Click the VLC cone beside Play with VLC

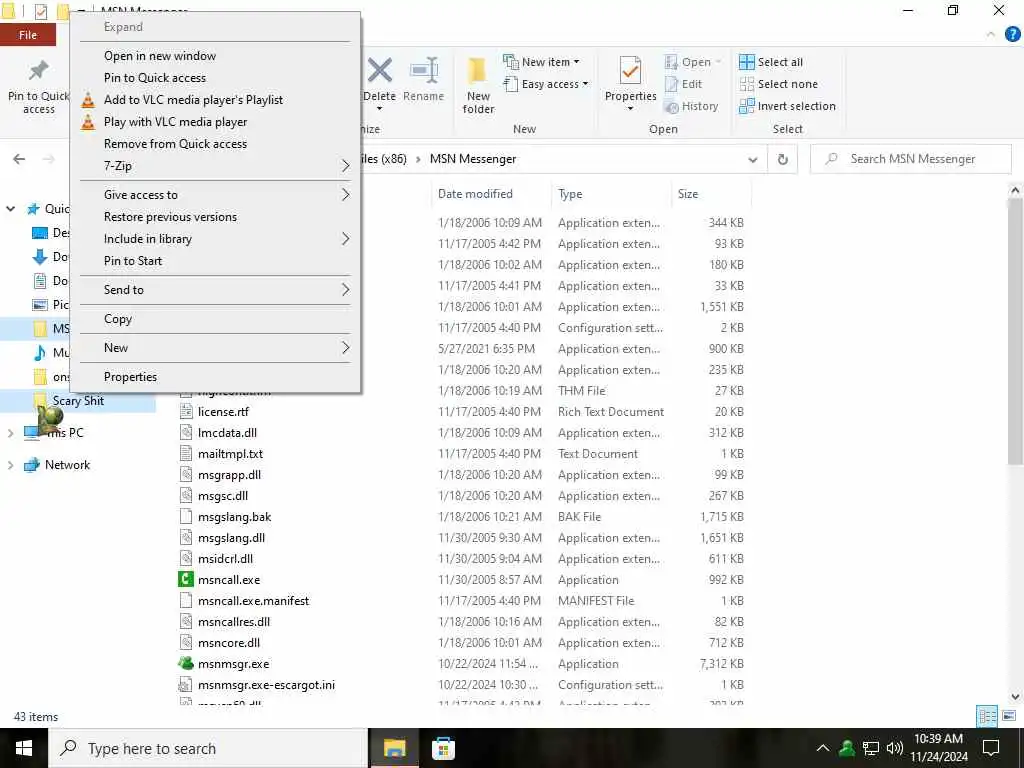[x=88, y=121]
